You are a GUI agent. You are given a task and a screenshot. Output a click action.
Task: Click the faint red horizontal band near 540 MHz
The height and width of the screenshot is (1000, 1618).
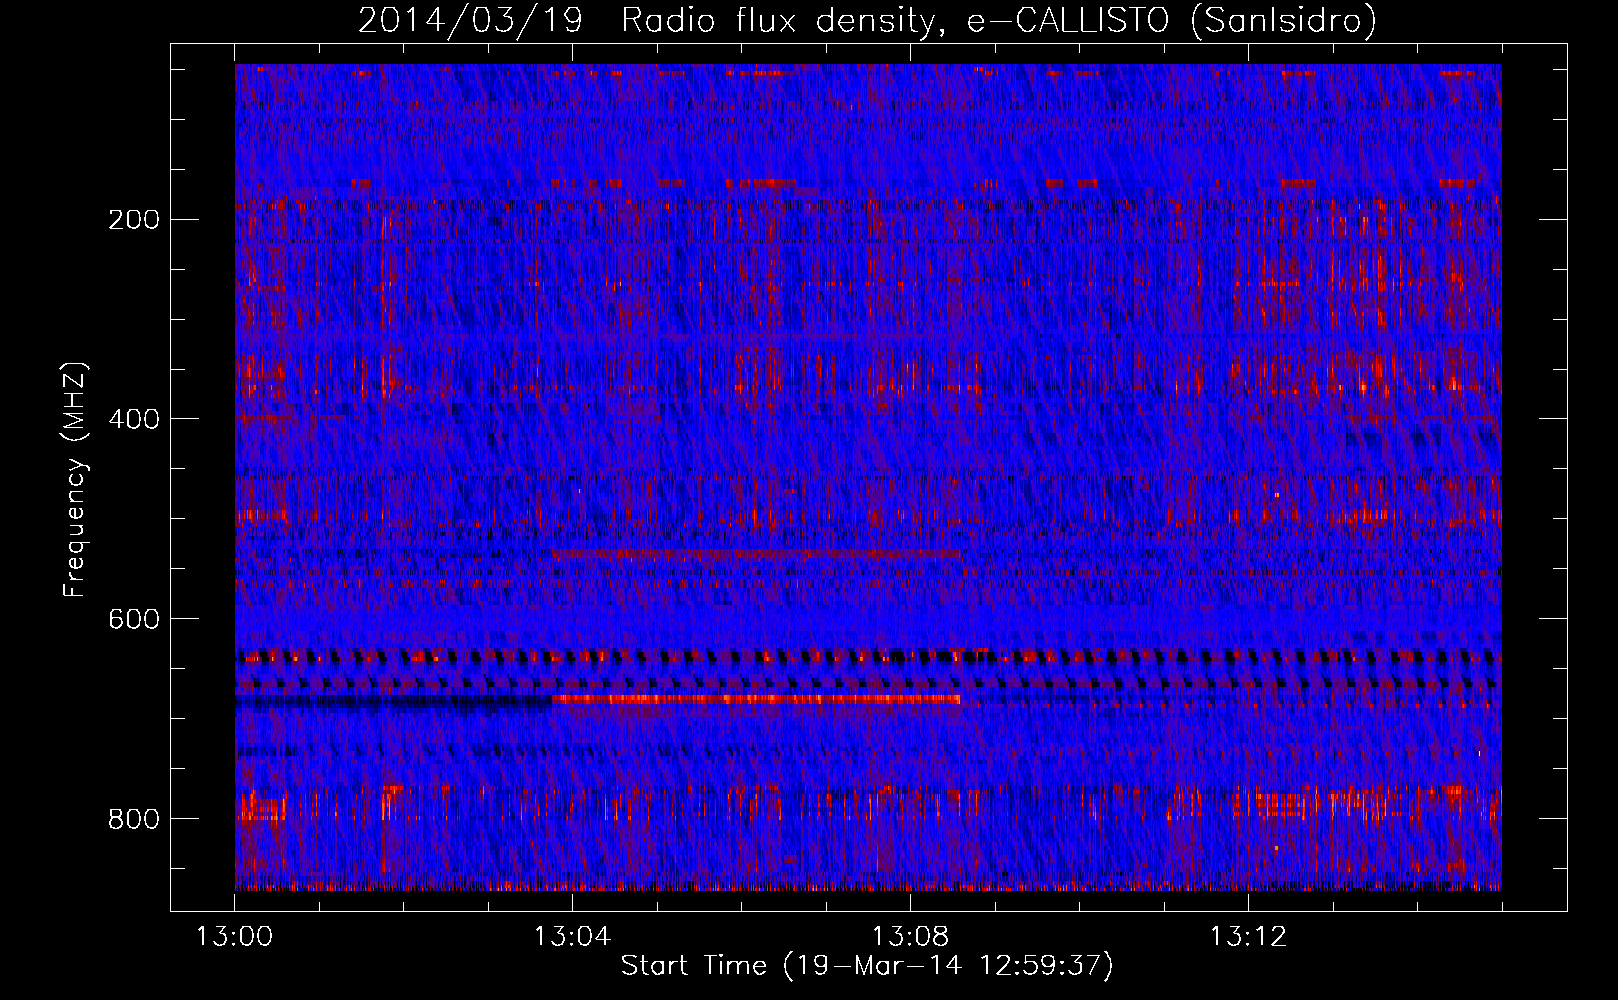[x=756, y=554]
